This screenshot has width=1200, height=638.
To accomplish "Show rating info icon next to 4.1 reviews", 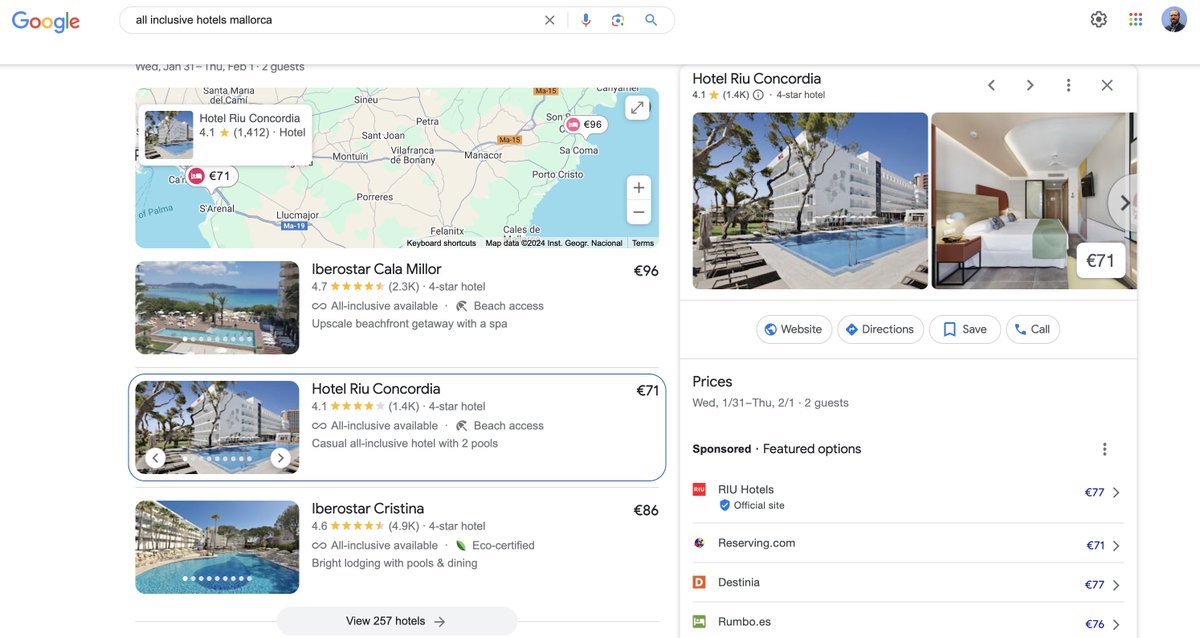I will point(758,95).
